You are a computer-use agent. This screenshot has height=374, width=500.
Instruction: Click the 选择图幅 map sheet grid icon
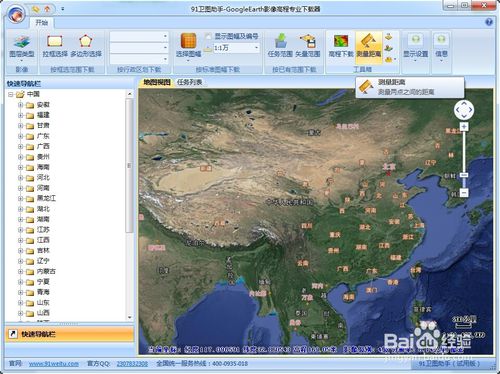pyautogui.click(x=188, y=41)
